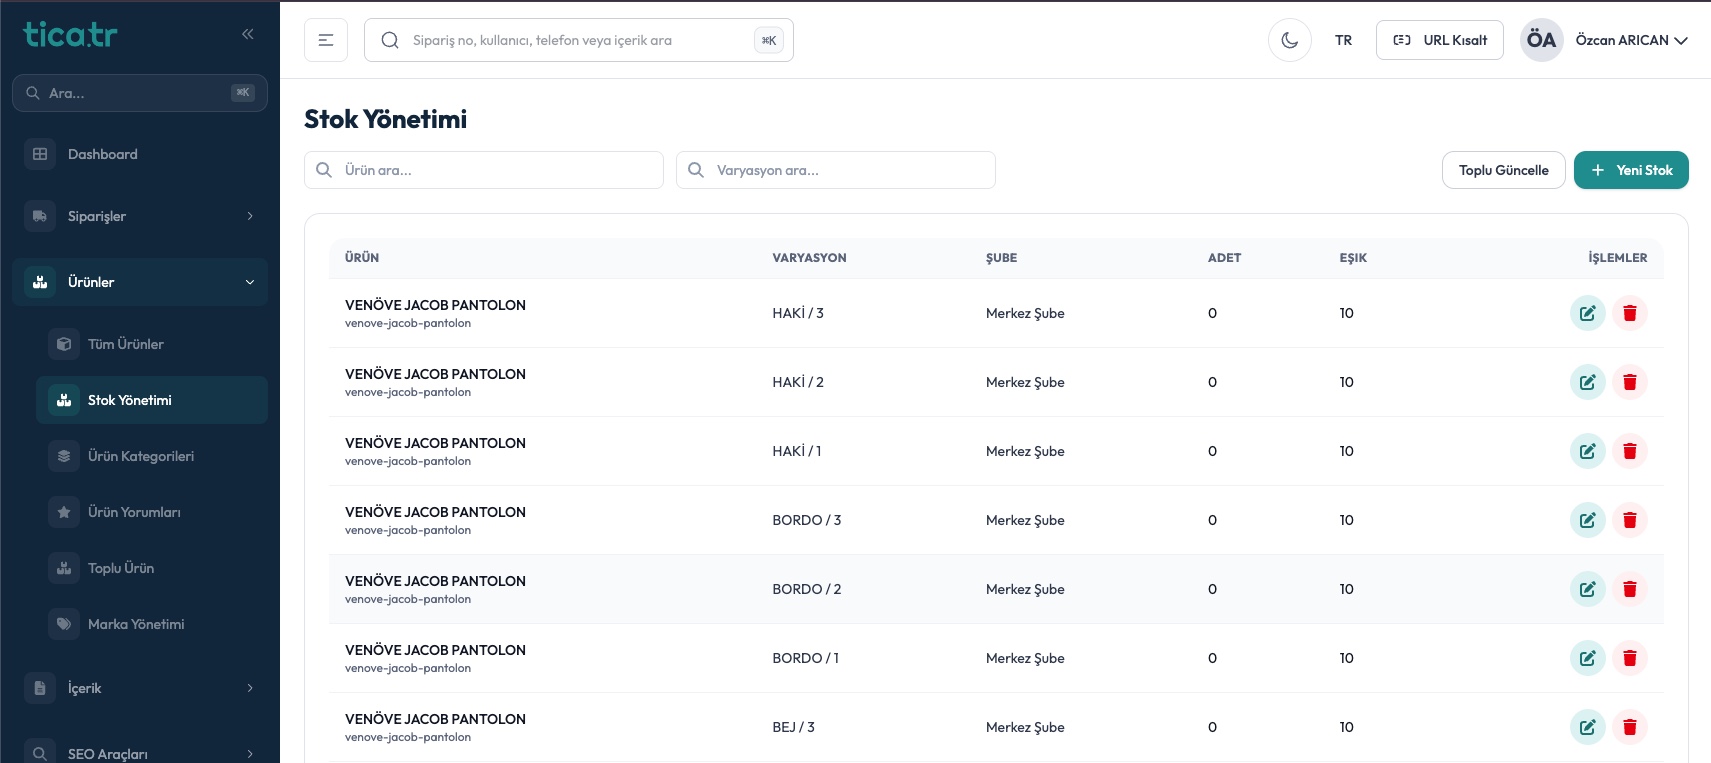Viewport: 1711px width, 763px height.
Task: Delete stock for HAKİ / 3 row
Action: [x=1629, y=313]
